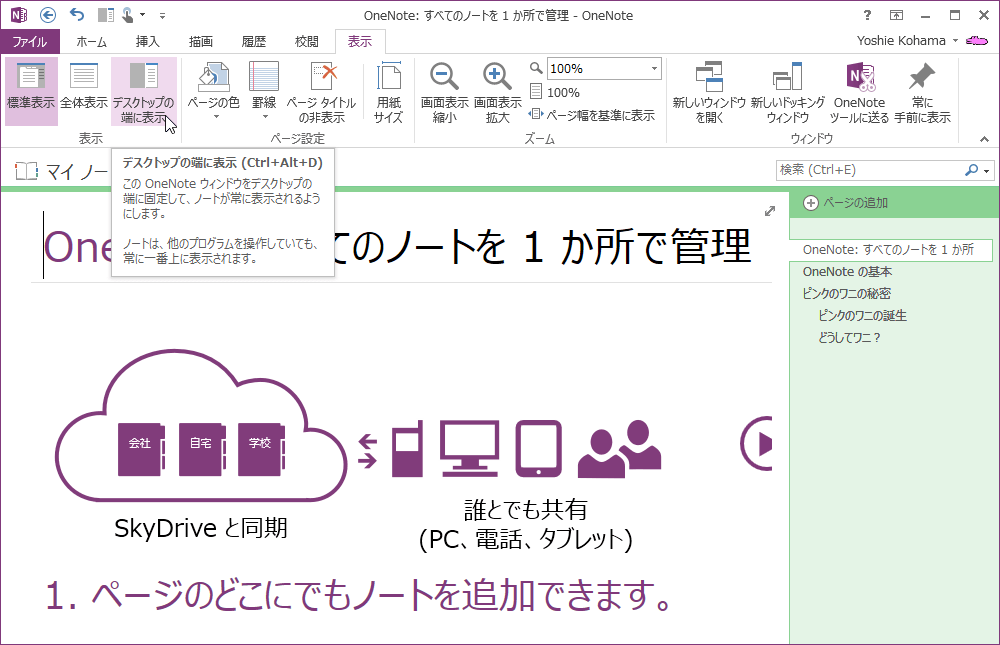The width and height of the screenshot is (1000, 645).
Task: Set zoom to 100% button
Action: pyautogui.click(x=555, y=93)
